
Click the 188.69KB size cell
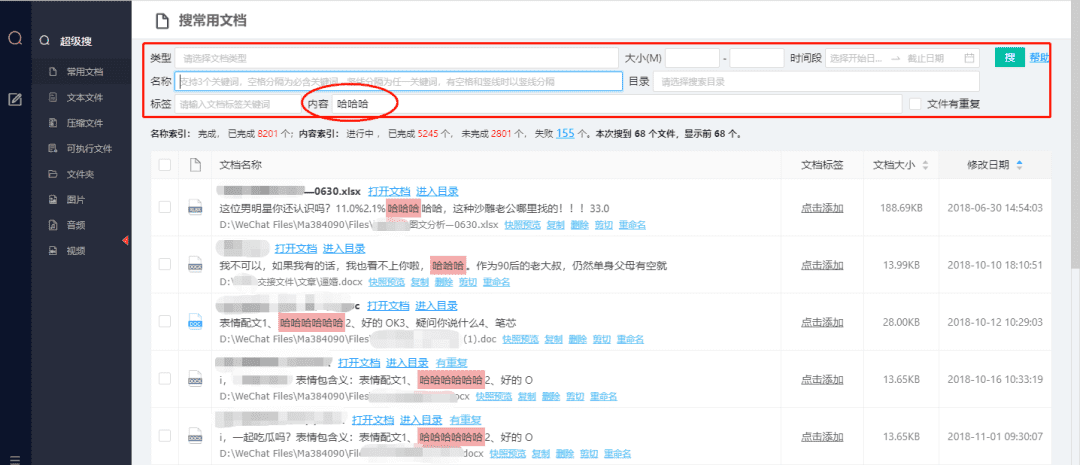tap(901, 207)
